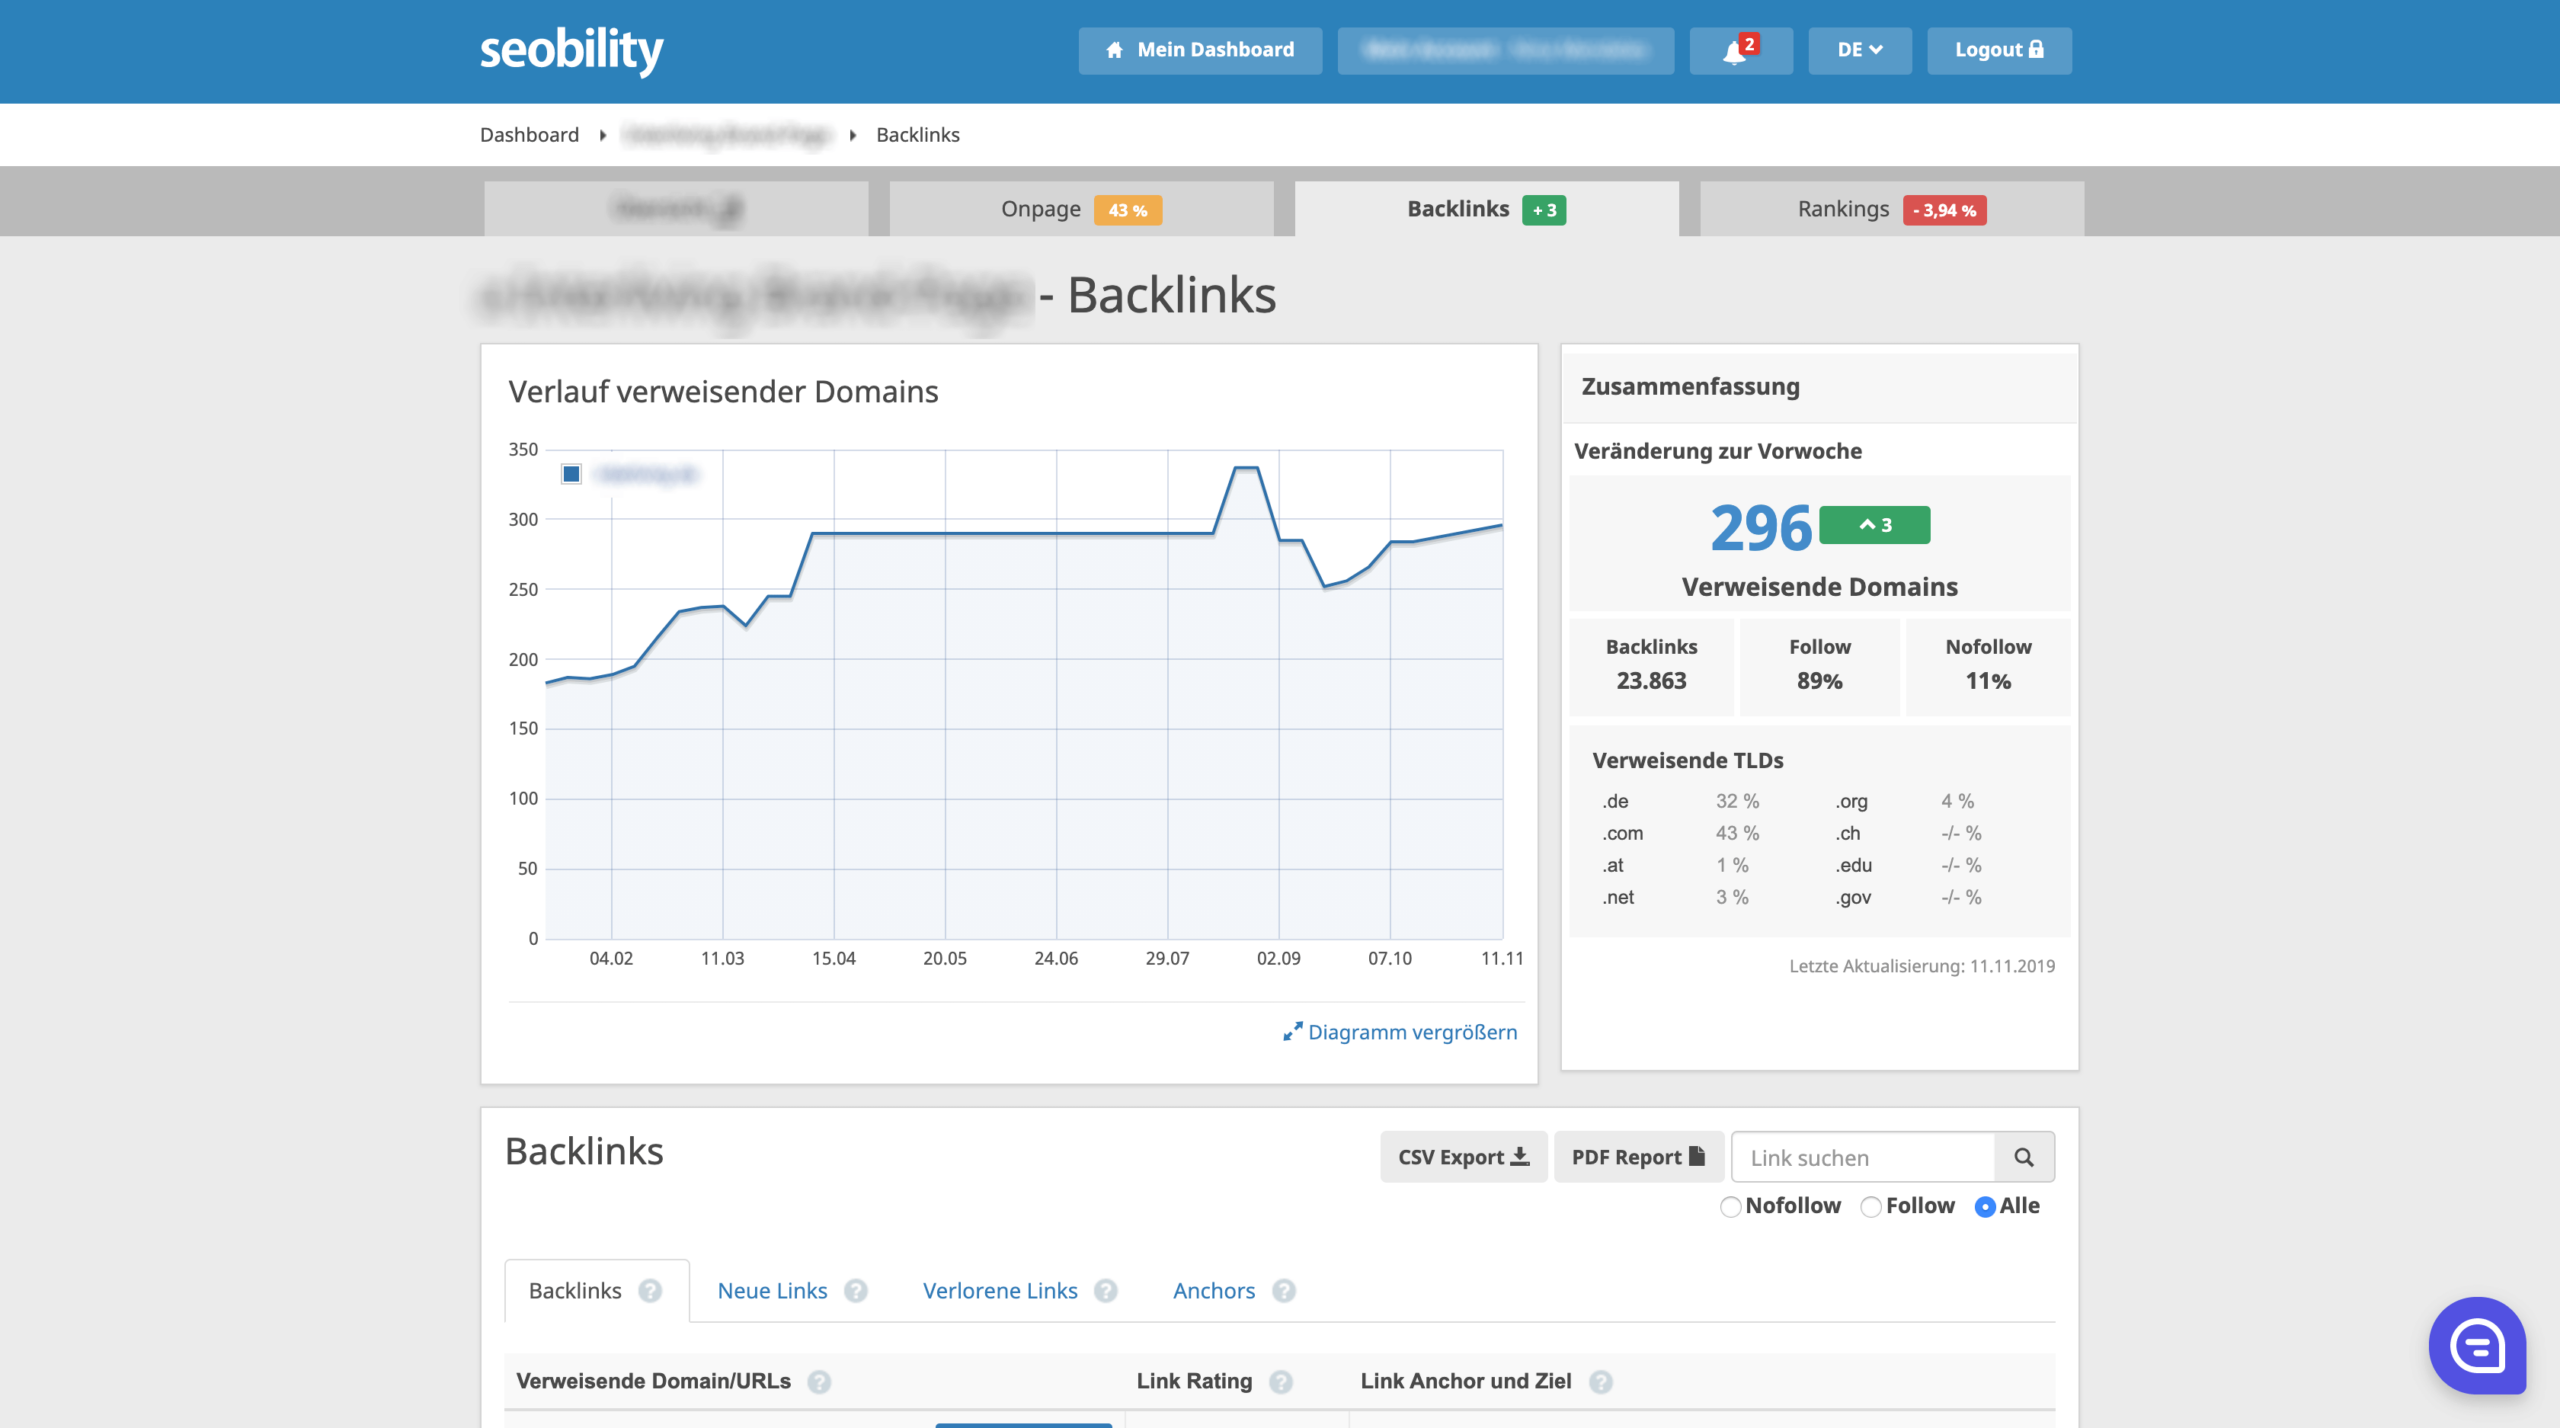Click the .org 4 % TLD entry
Image resolution: width=2560 pixels, height=1428 pixels.
click(1905, 801)
